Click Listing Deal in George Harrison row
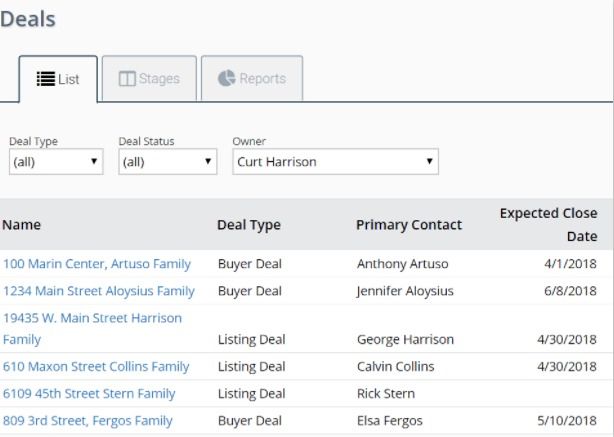The image size is (614, 437). pyautogui.click(x=251, y=339)
